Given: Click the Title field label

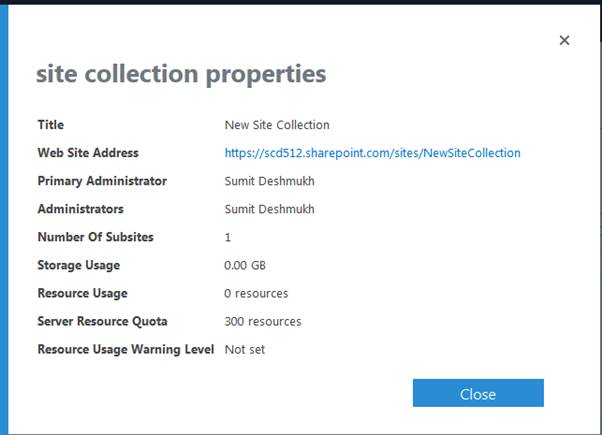Looking at the screenshot, I should pos(50,125).
